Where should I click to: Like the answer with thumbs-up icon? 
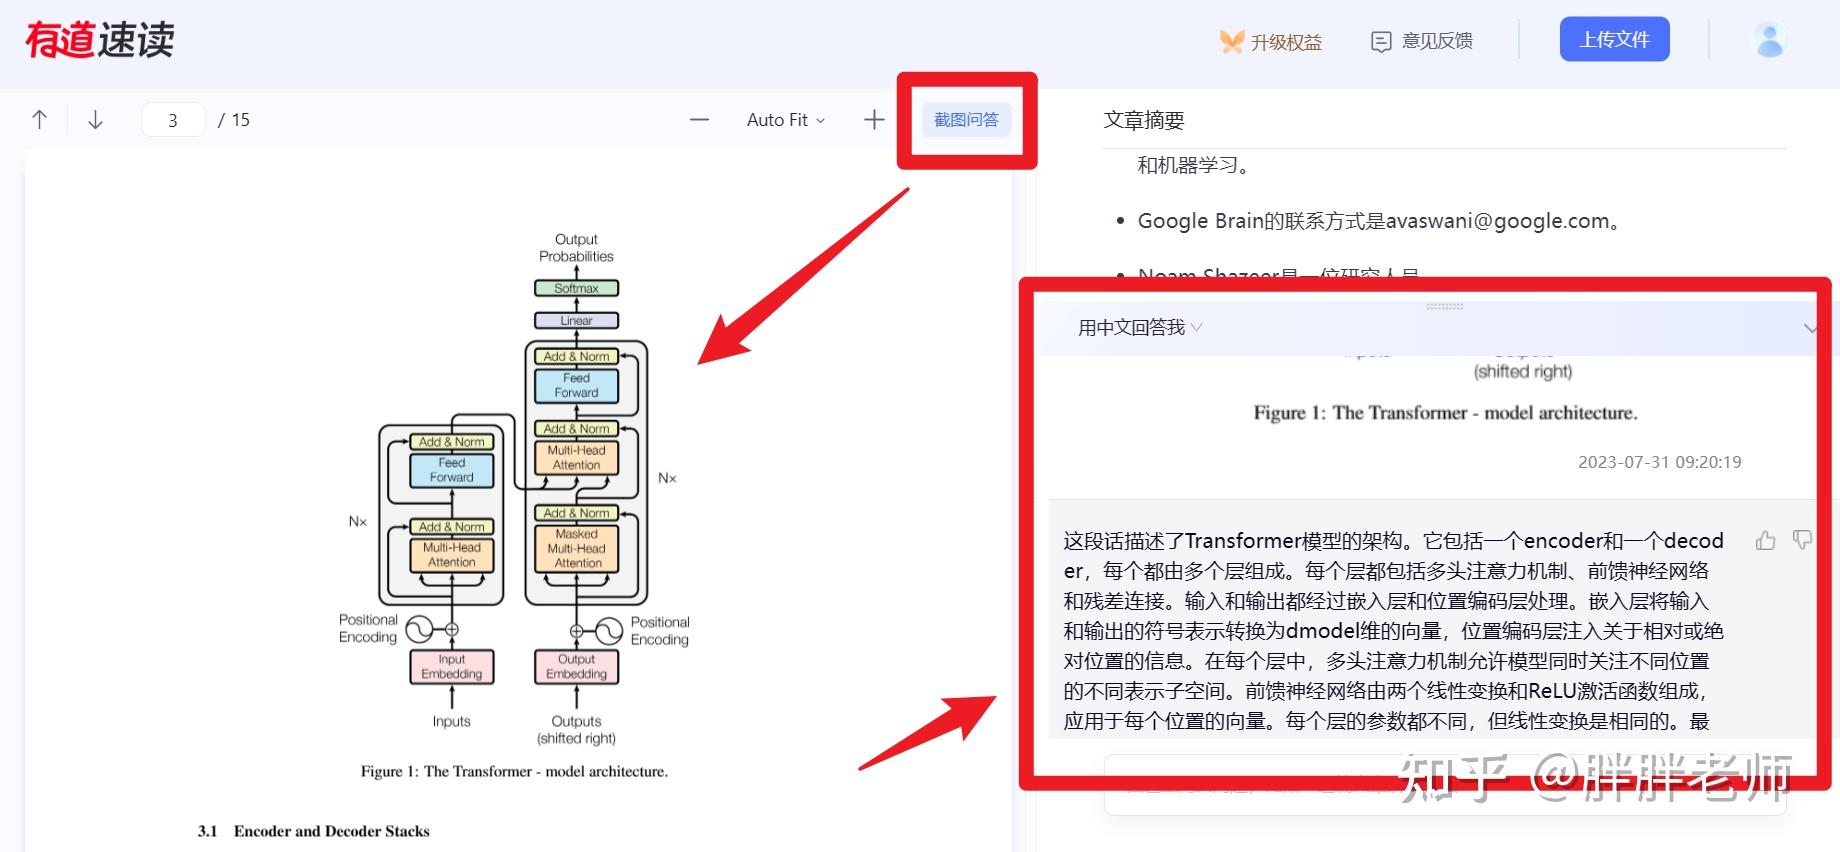click(x=1765, y=541)
